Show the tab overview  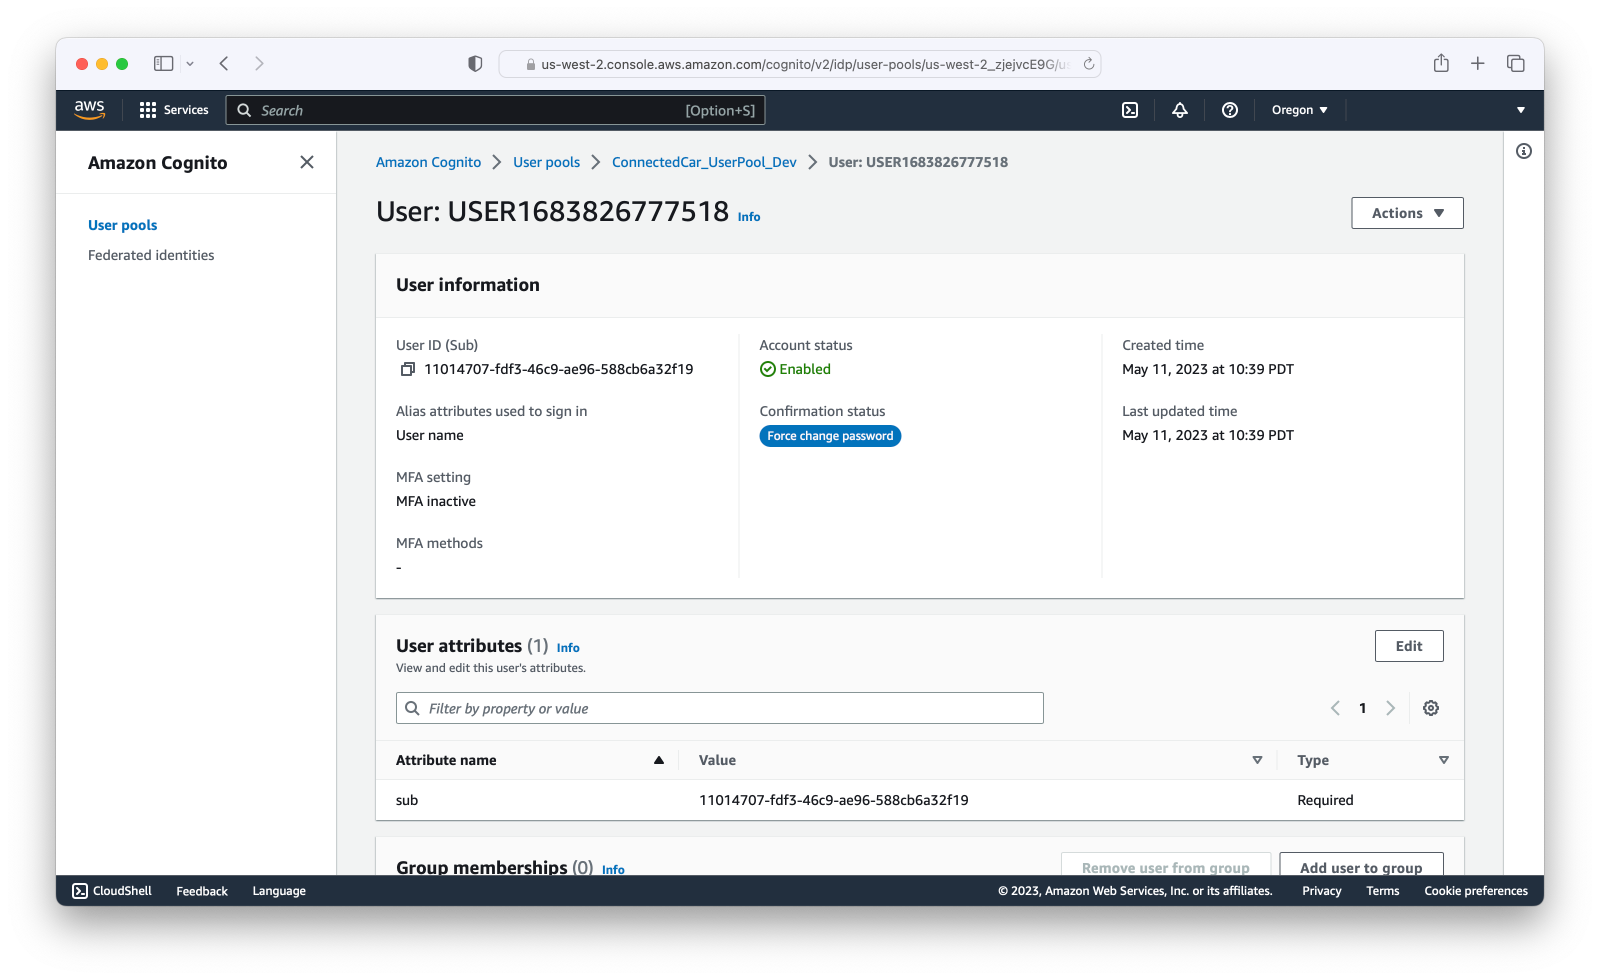pyautogui.click(x=1516, y=63)
